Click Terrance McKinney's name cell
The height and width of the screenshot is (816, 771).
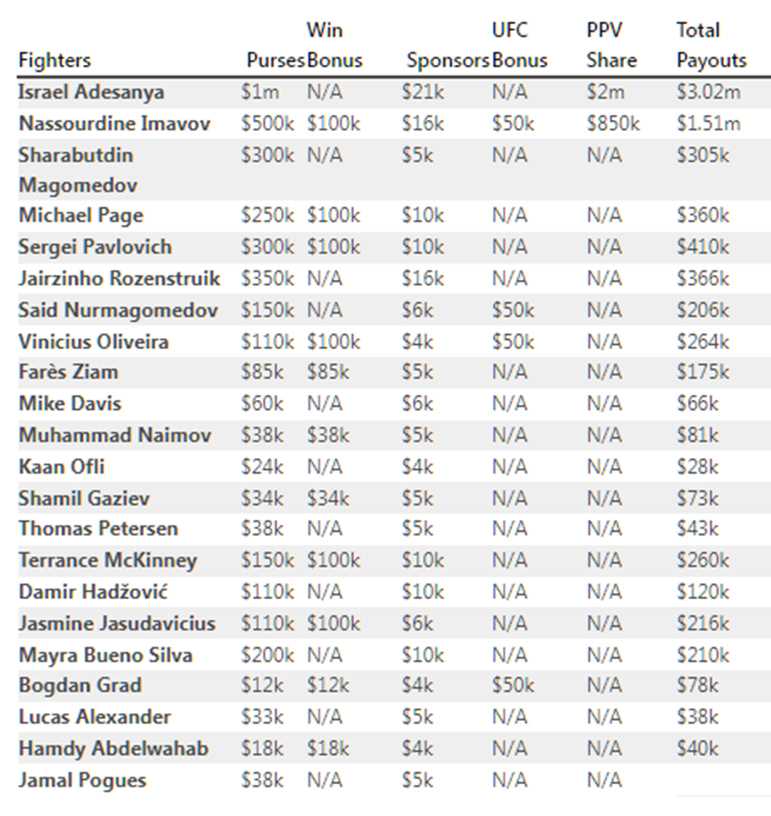coord(107,560)
